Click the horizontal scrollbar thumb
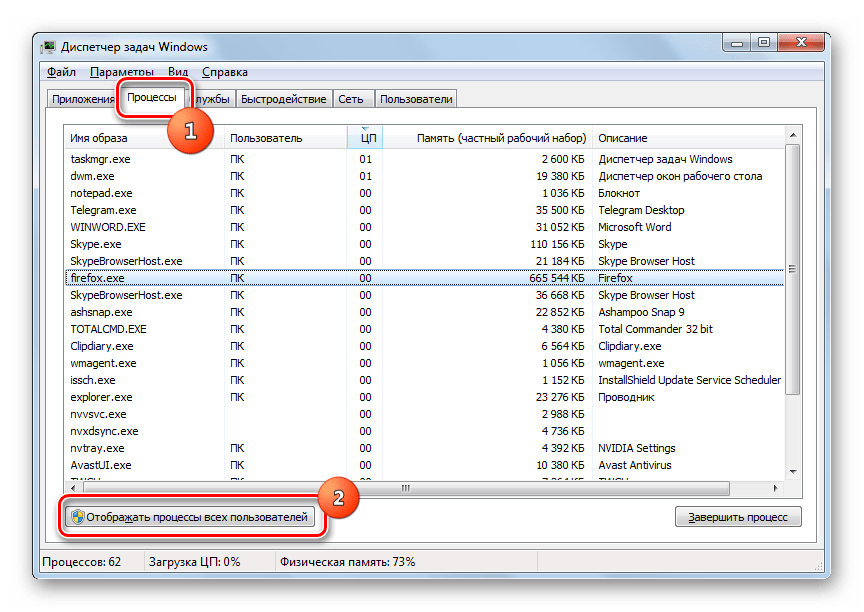864x612 pixels. [406, 488]
